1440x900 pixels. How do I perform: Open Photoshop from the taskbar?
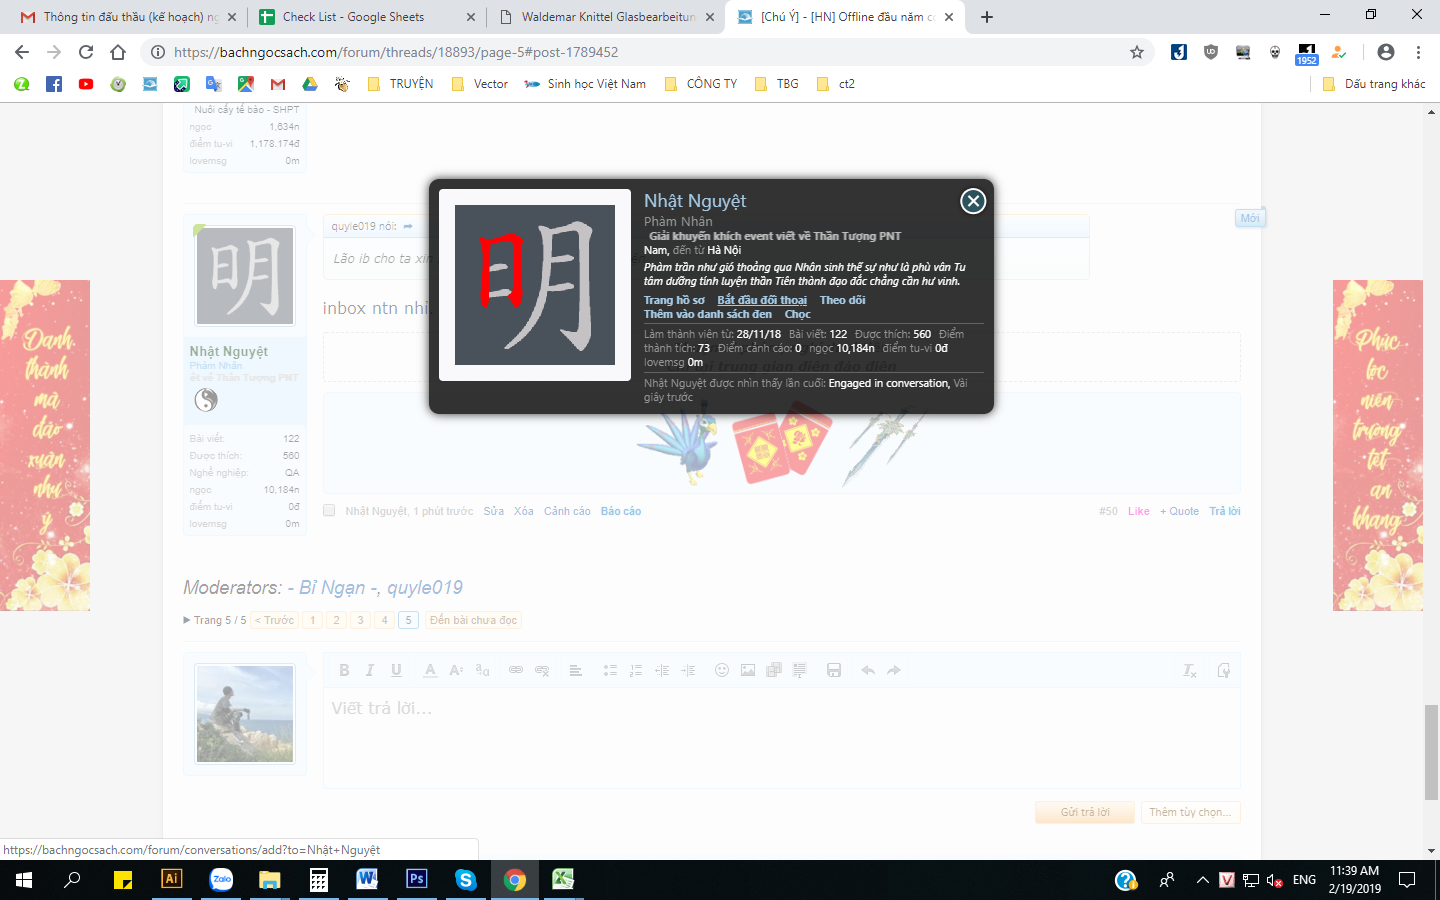(416, 879)
